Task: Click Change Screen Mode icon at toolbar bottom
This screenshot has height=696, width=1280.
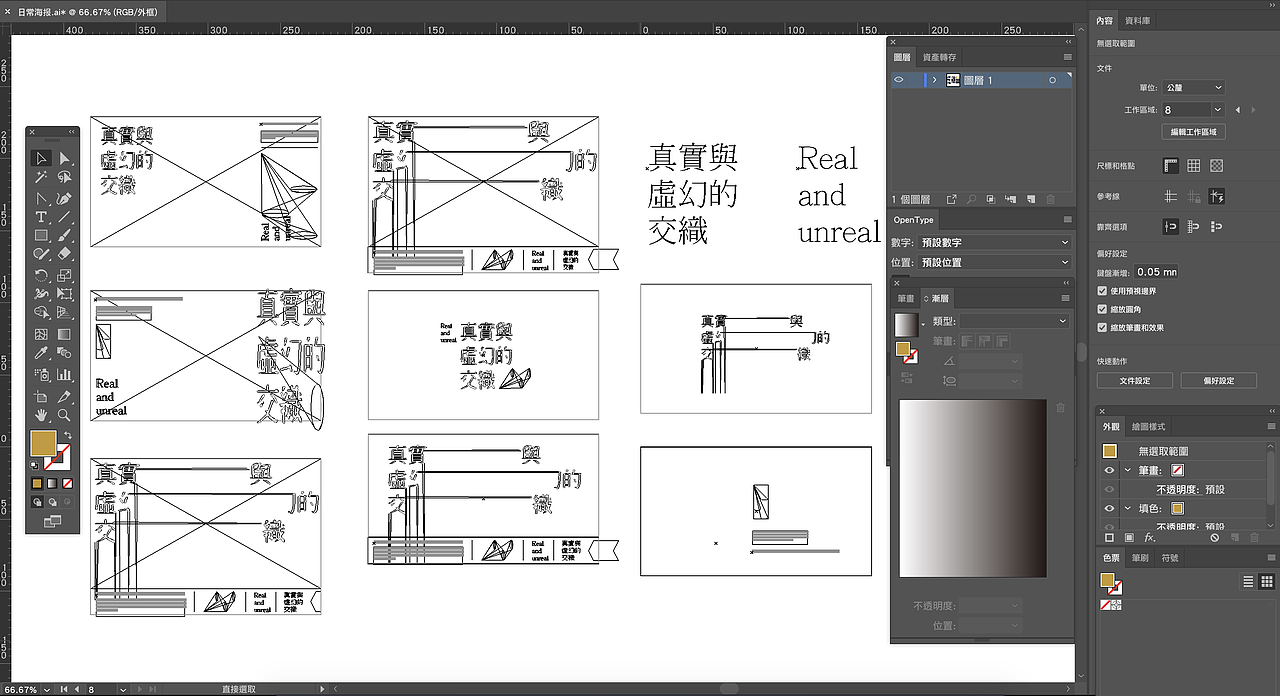Action: click(52, 521)
